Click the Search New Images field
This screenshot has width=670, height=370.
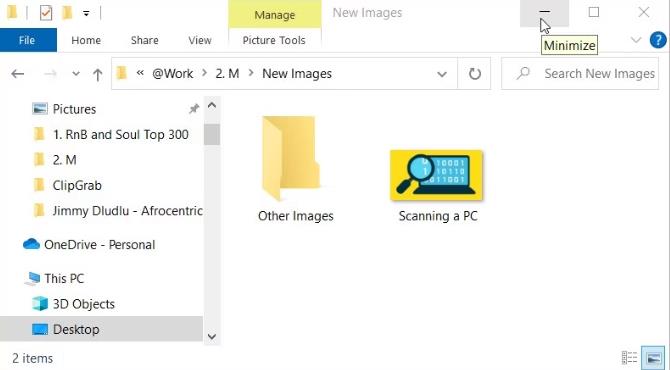(580, 73)
